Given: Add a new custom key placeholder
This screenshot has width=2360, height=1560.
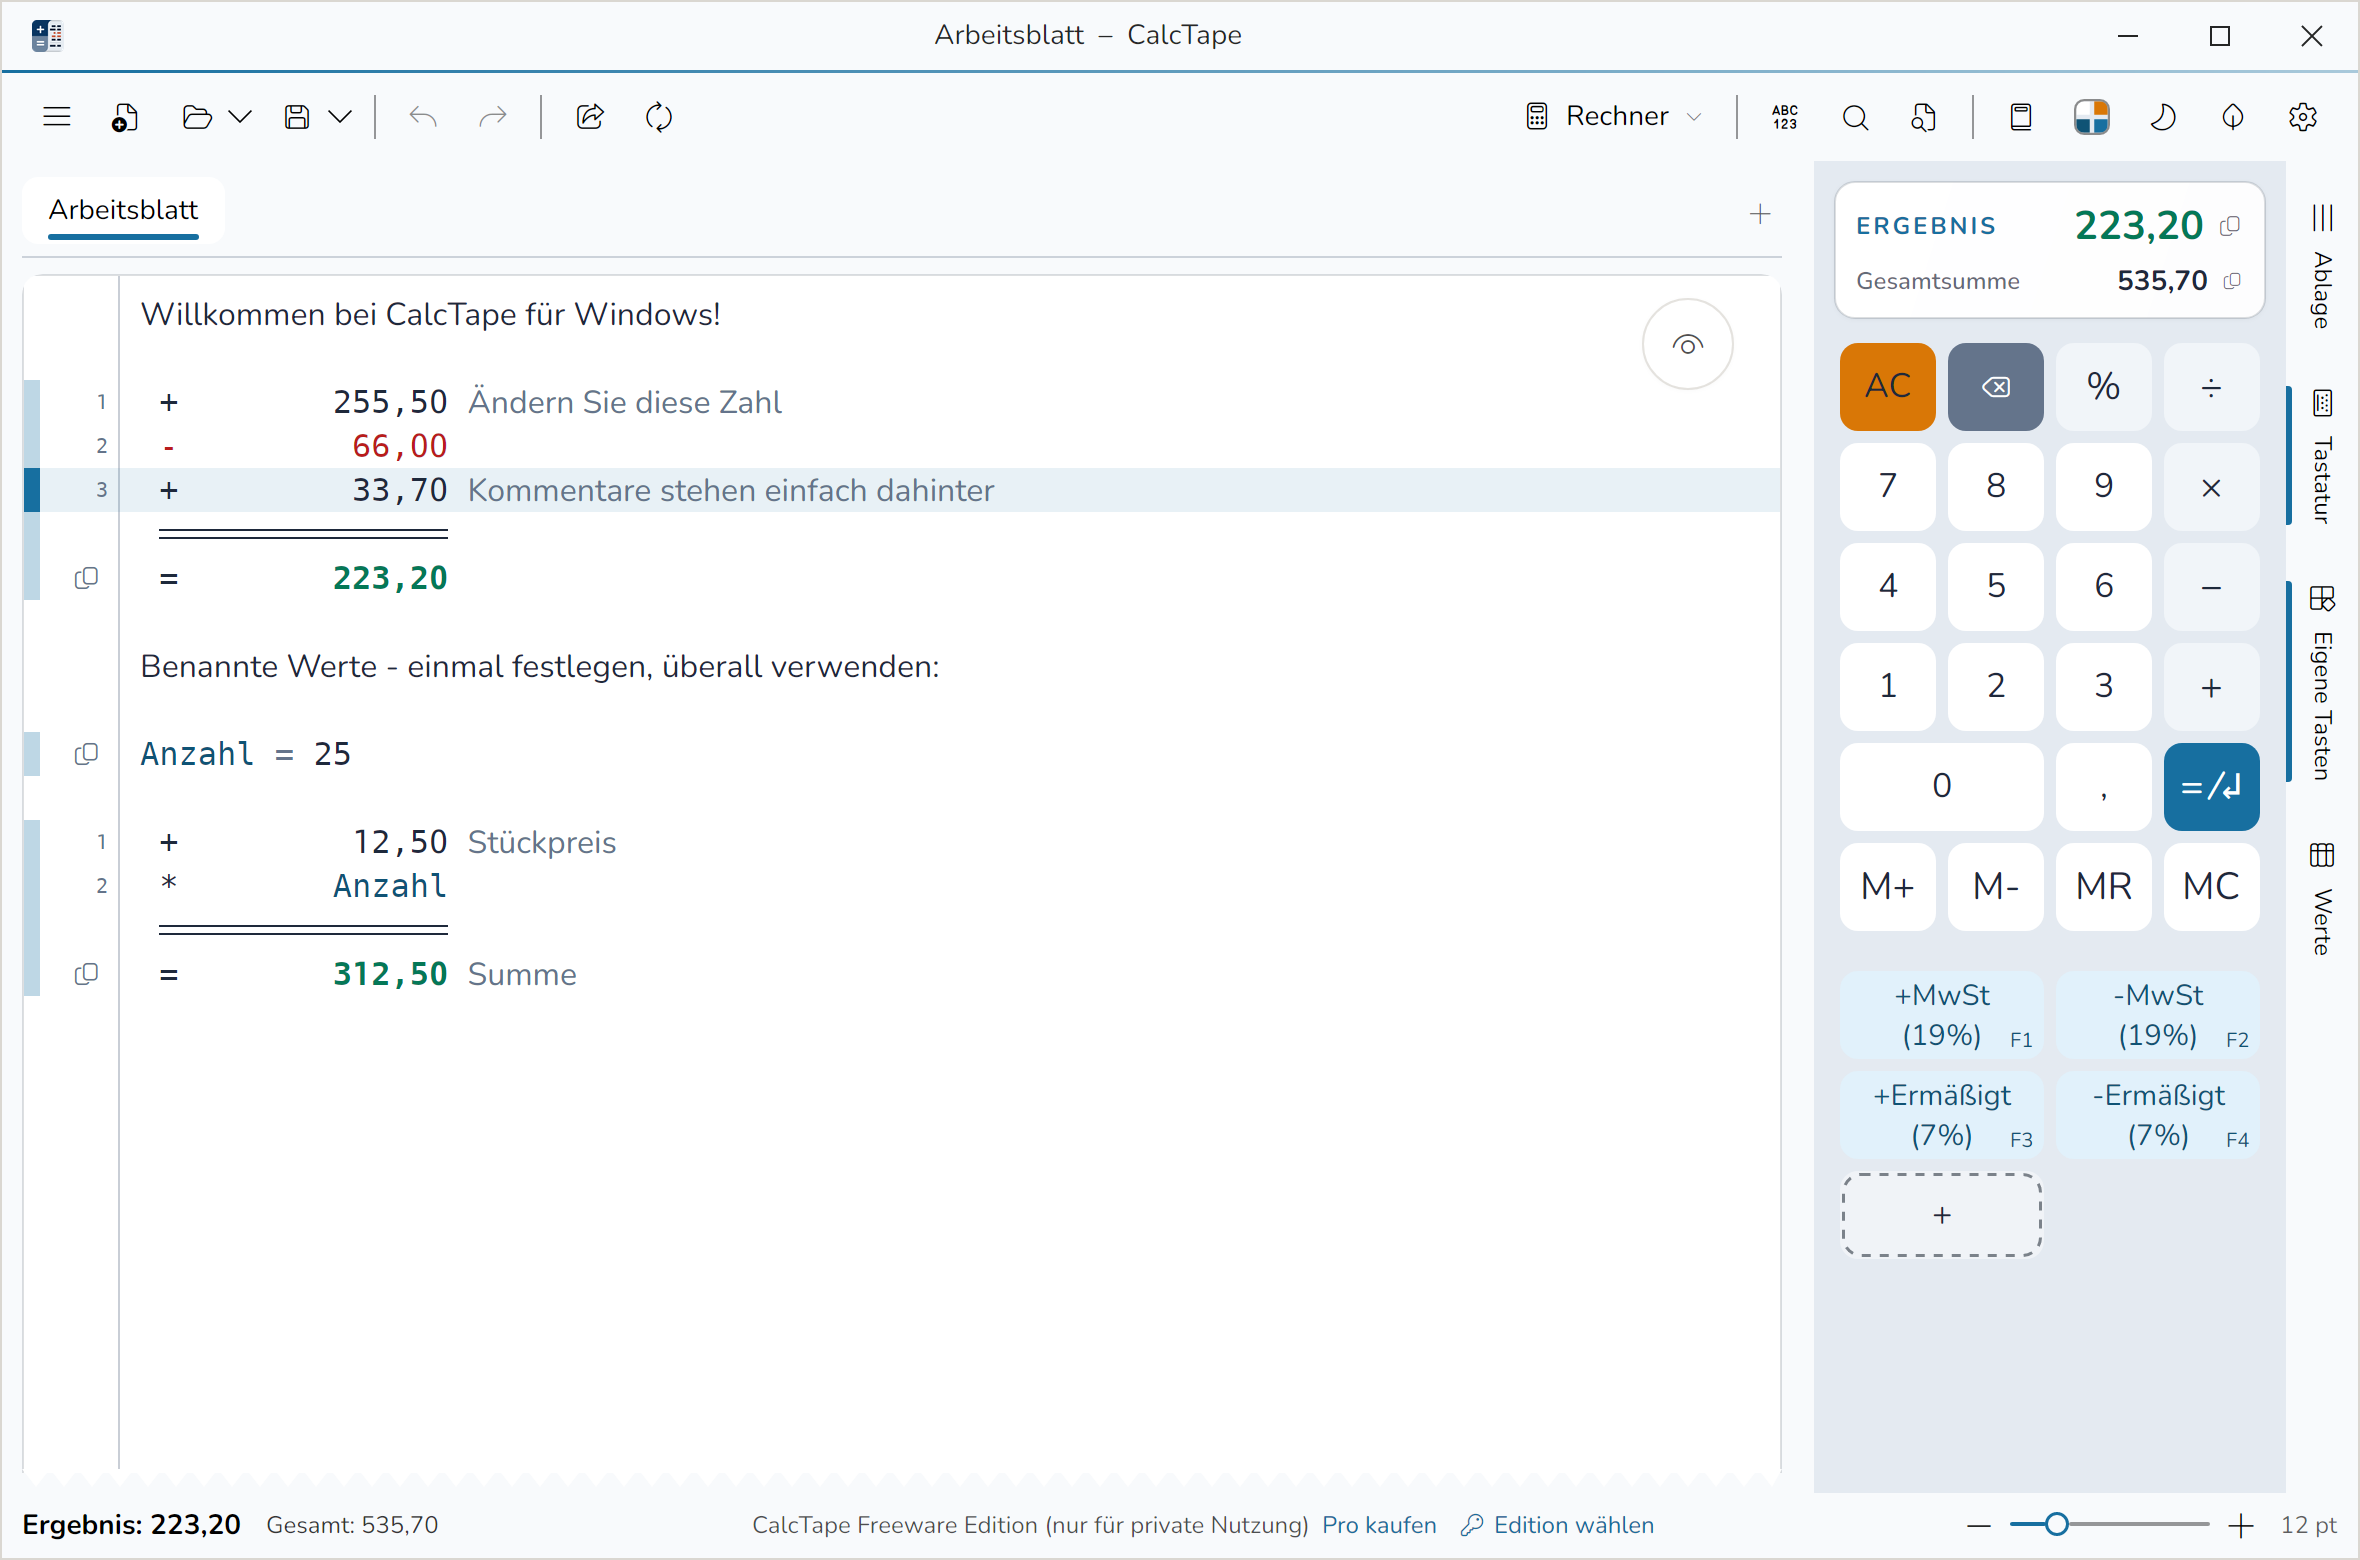Looking at the screenshot, I should (x=1942, y=1215).
